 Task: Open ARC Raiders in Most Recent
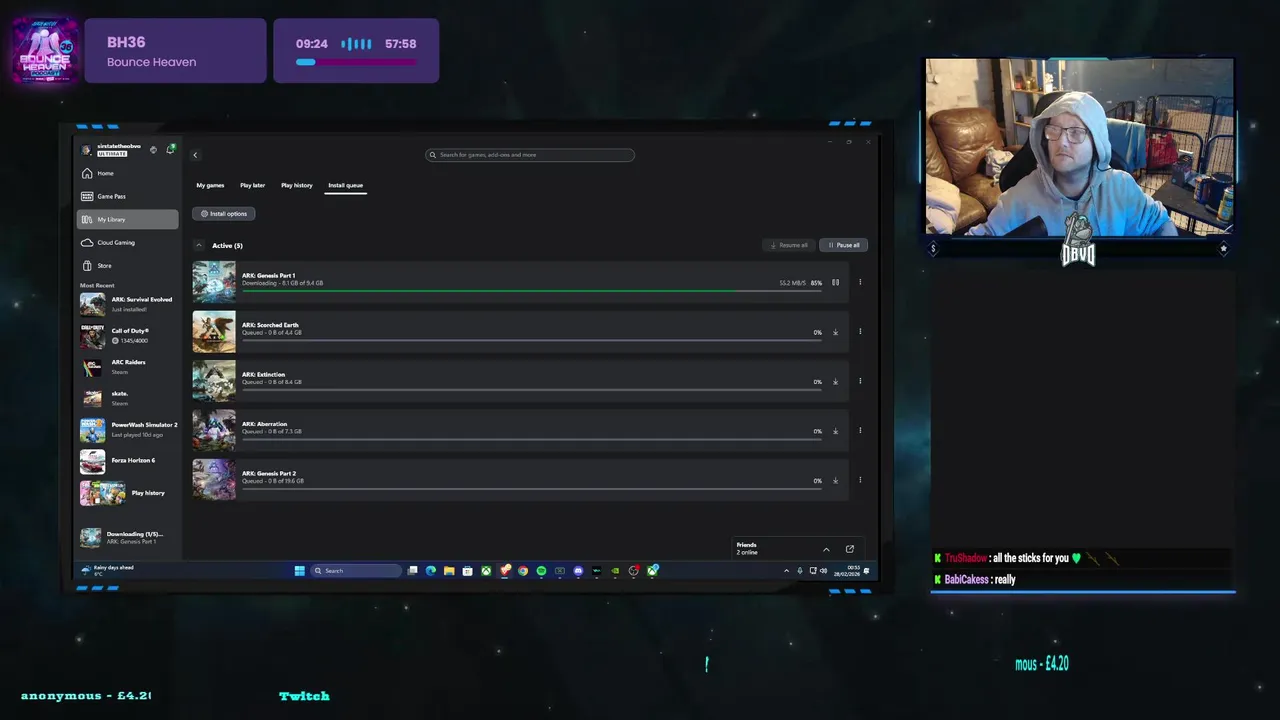point(128,367)
